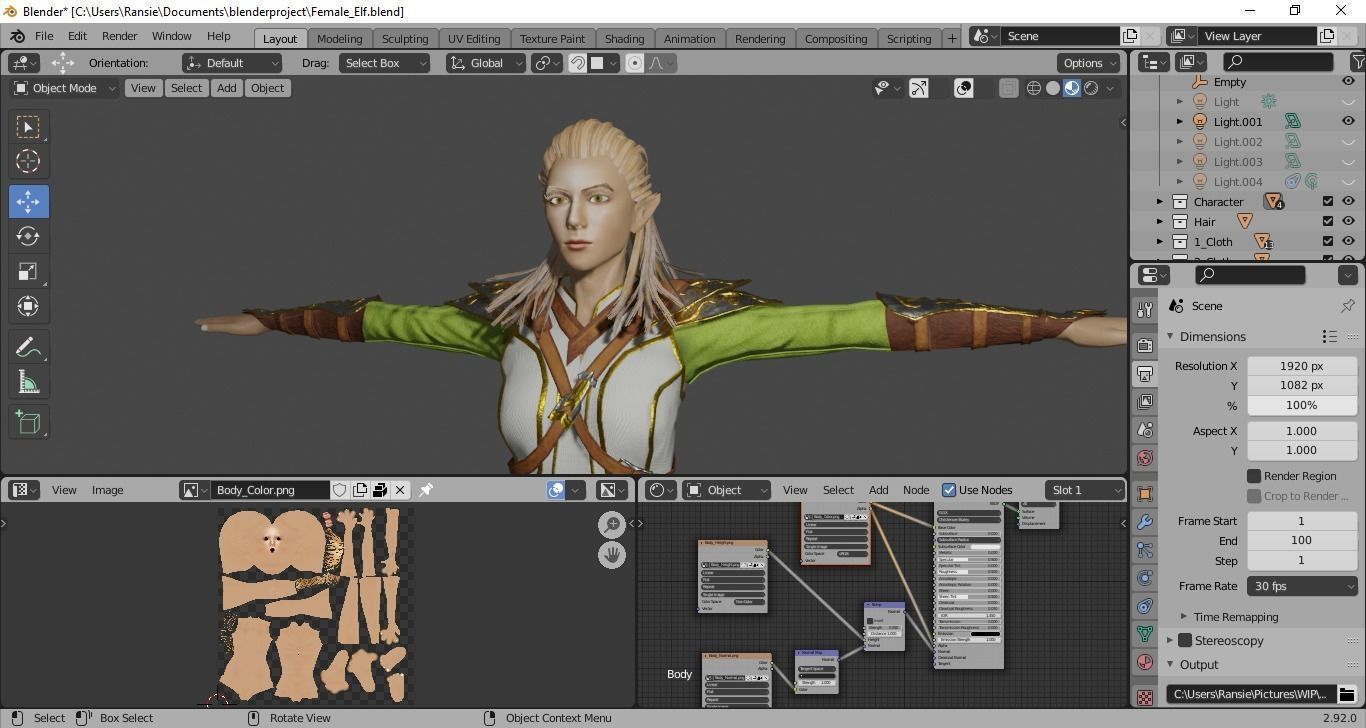Viewport: 1366px width, 728px height.
Task: Switch to wireframe viewport shading
Action: click(x=1034, y=88)
